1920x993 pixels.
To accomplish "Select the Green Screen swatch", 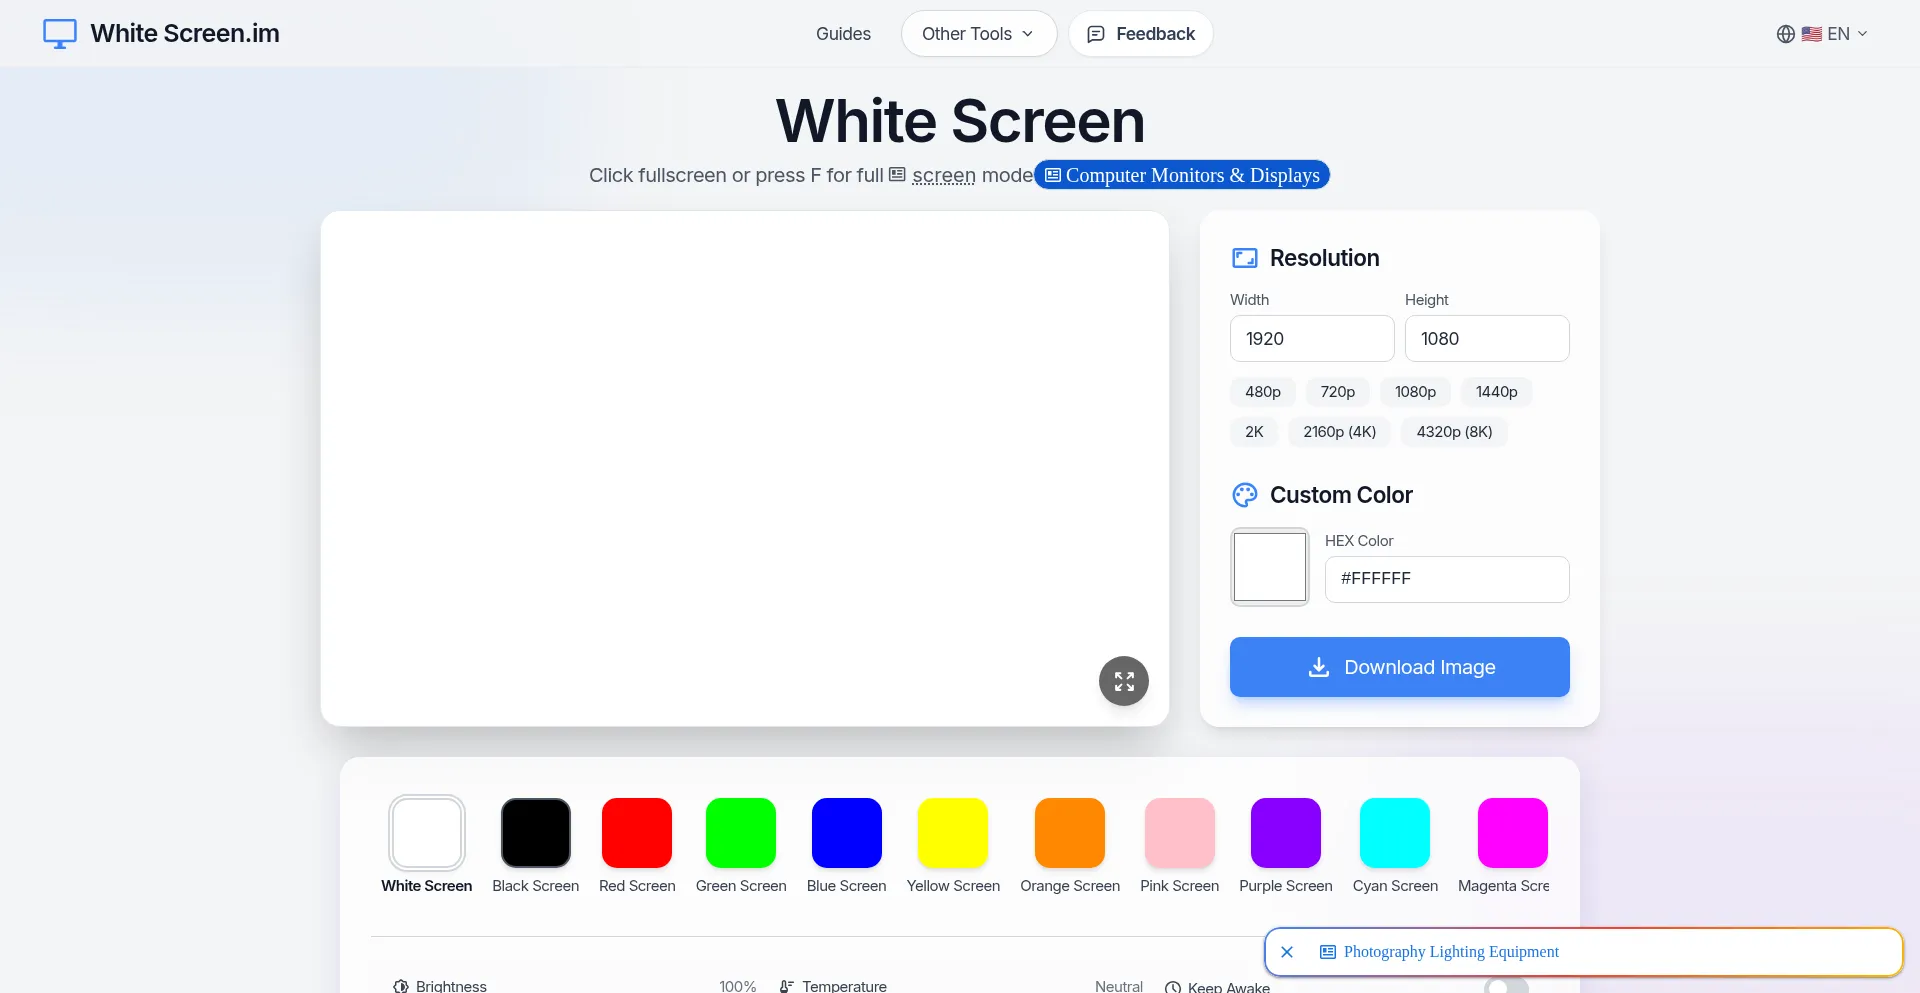I will click(x=741, y=833).
